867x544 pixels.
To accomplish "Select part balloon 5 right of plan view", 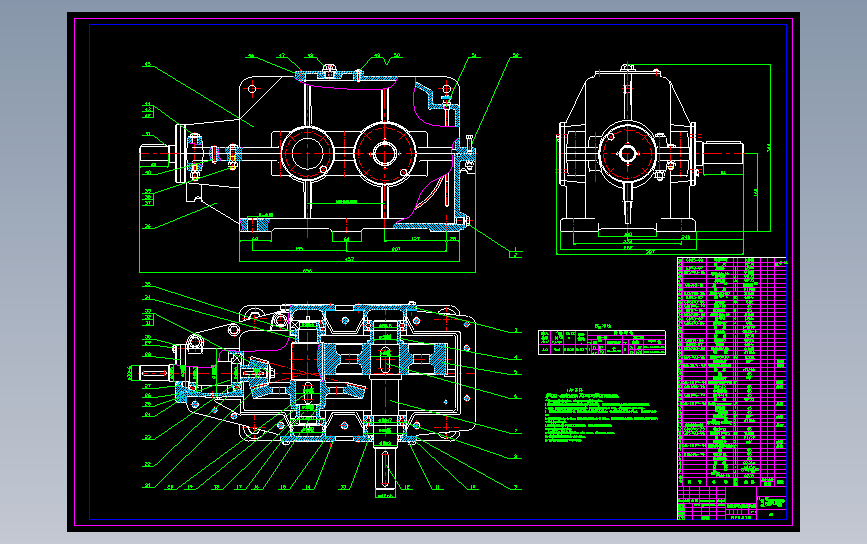I will click(x=516, y=373).
